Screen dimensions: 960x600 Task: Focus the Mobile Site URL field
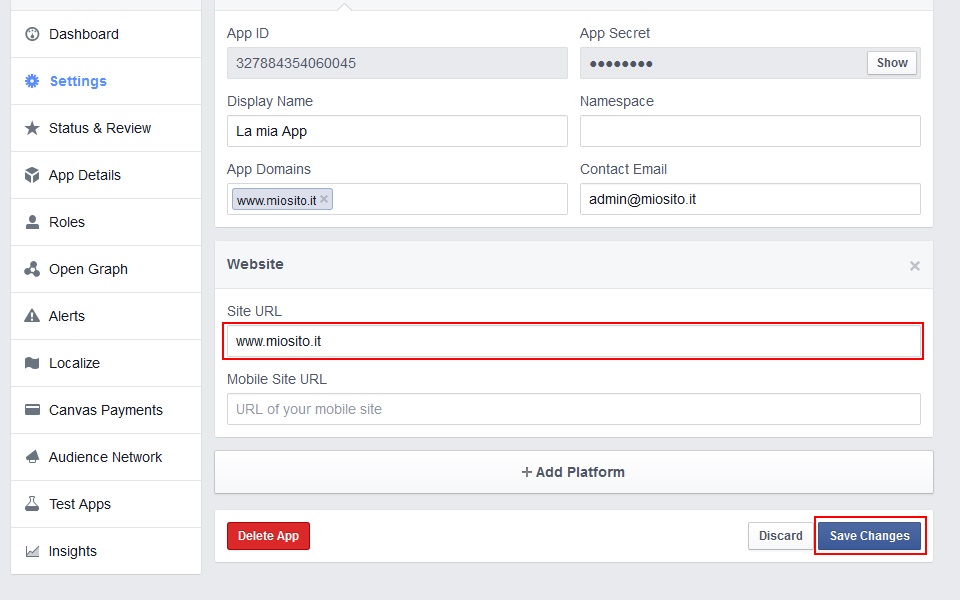pos(573,409)
